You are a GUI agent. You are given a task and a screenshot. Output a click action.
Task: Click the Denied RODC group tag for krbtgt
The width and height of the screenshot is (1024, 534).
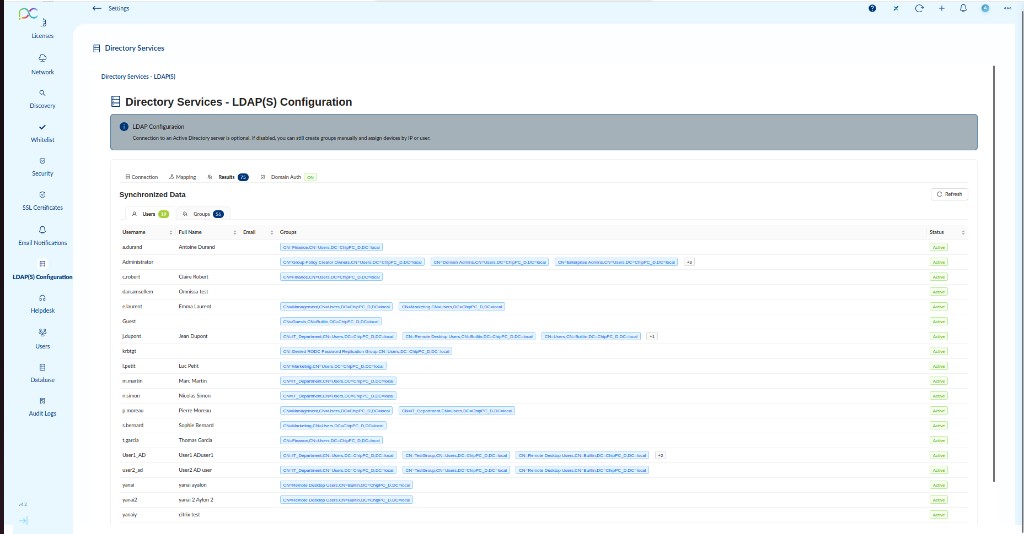tap(366, 351)
